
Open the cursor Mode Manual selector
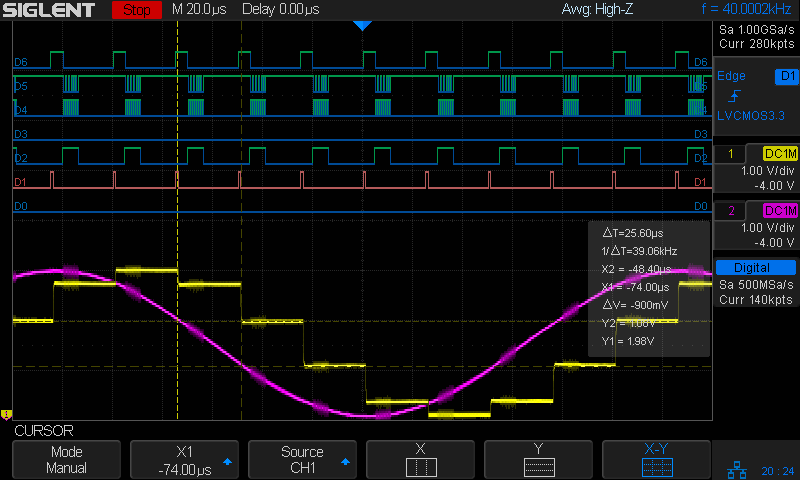click(x=68, y=460)
